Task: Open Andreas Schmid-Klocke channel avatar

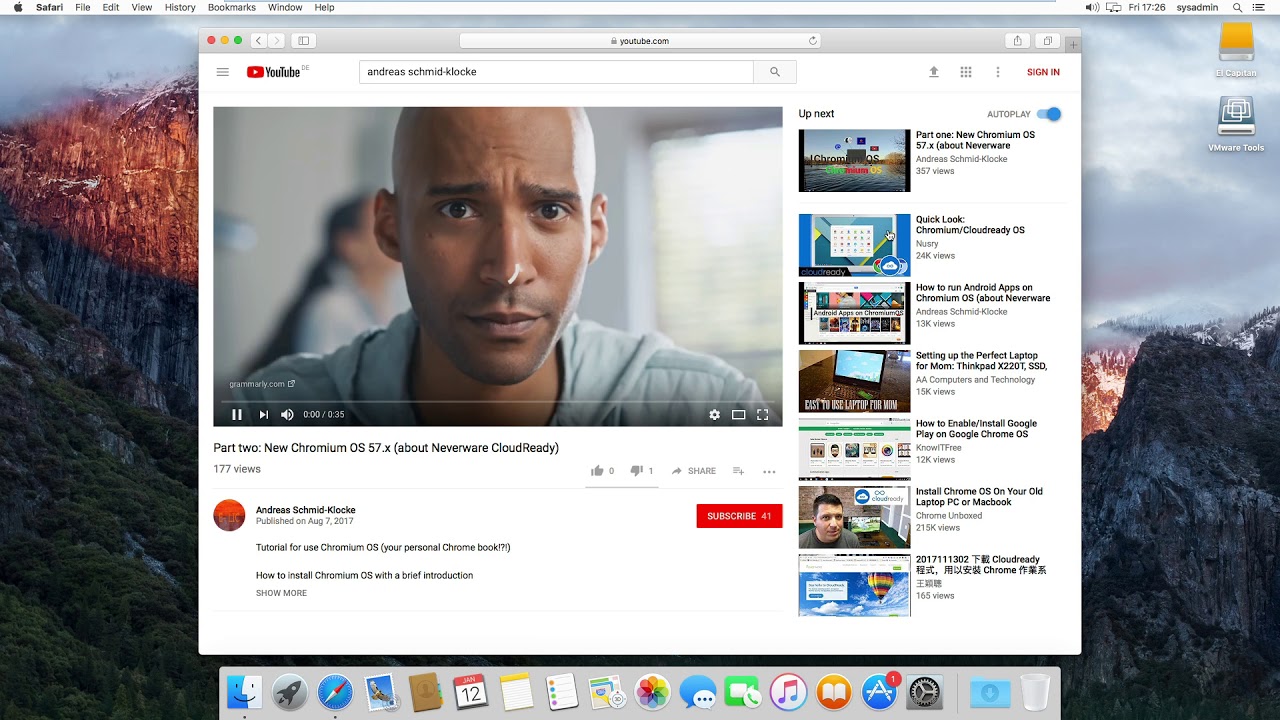Action: coord(229,515)
